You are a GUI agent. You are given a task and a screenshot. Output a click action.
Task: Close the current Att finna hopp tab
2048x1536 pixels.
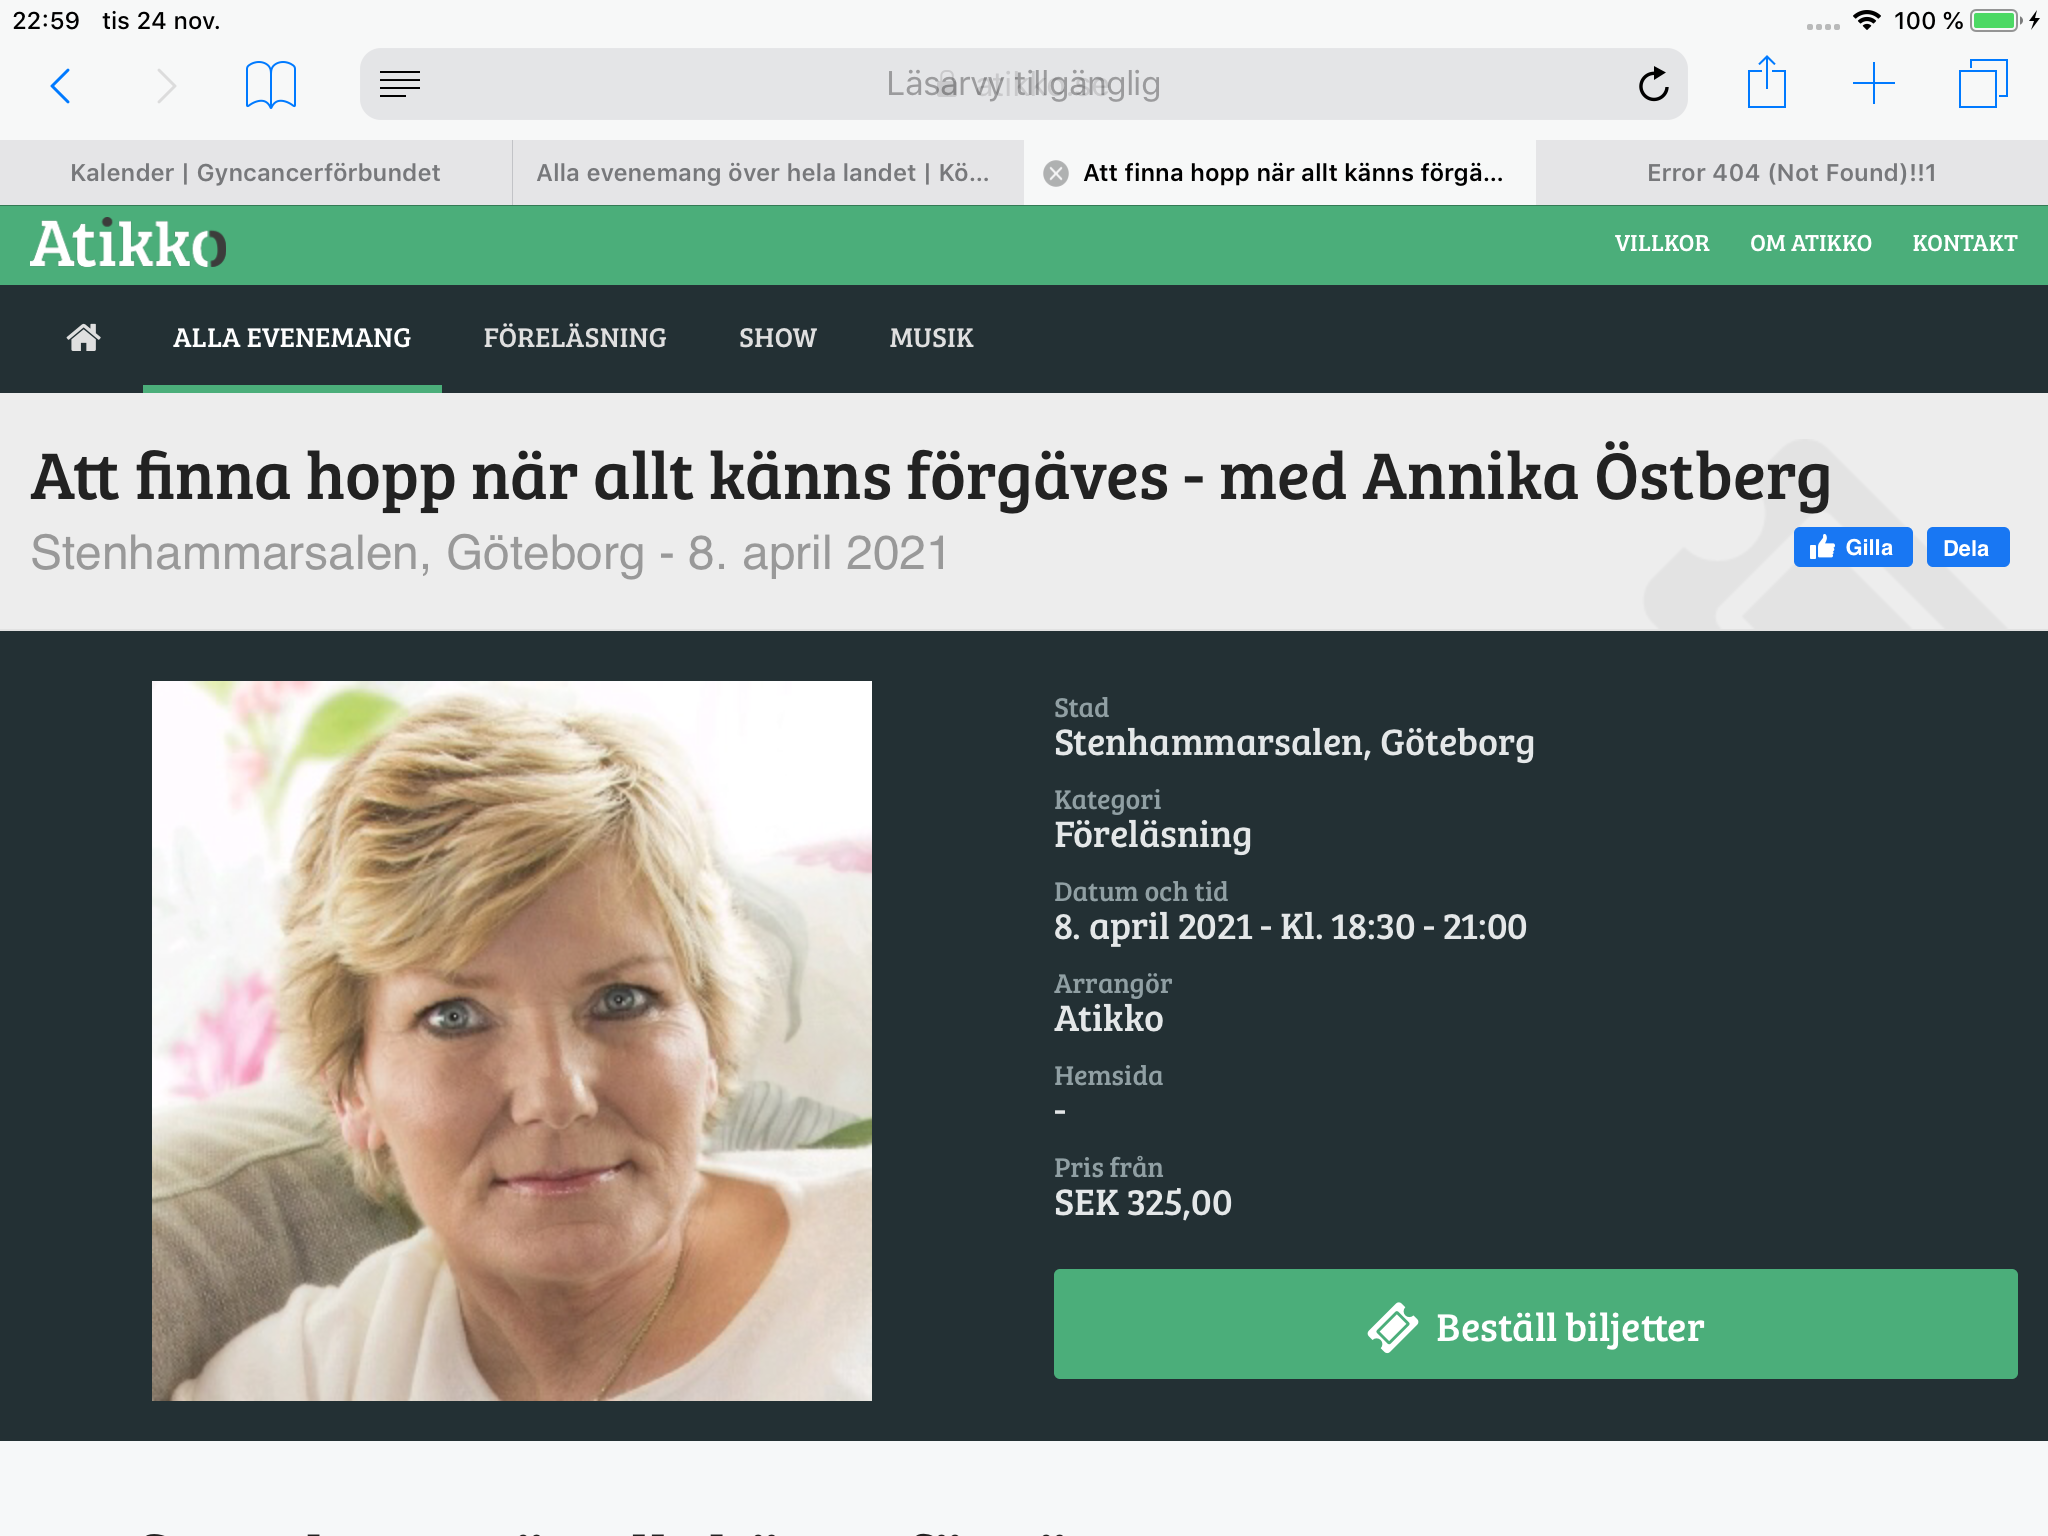pos(1055,174)
